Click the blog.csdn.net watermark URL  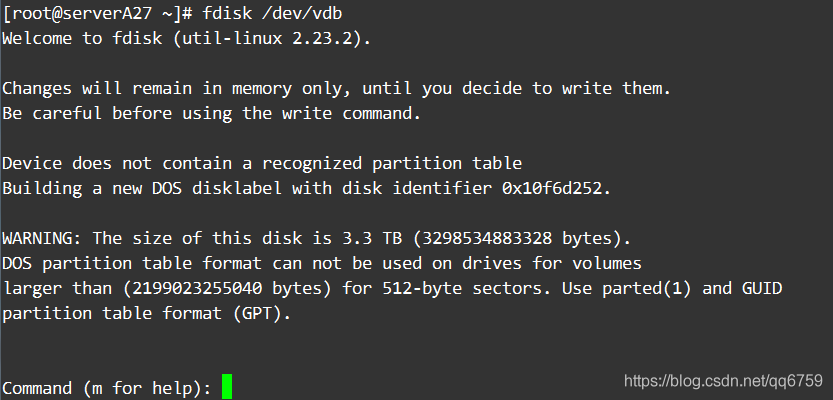722,381
